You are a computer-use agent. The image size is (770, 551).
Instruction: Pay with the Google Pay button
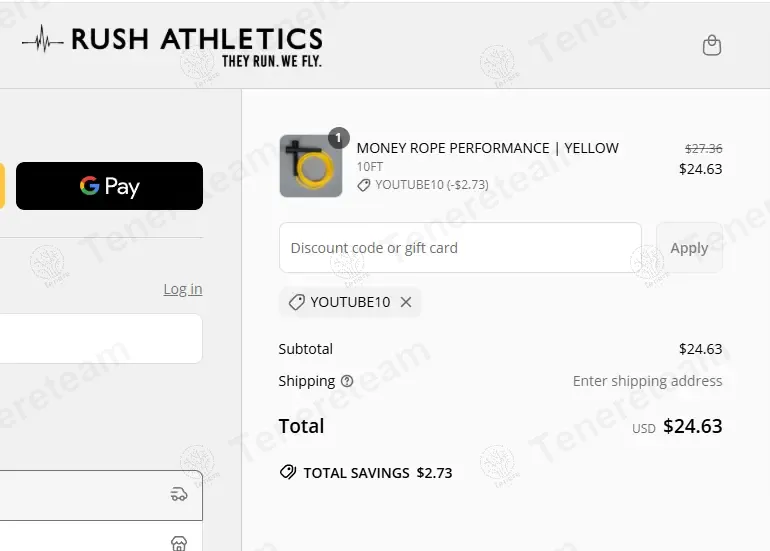[x=109, y=186]
